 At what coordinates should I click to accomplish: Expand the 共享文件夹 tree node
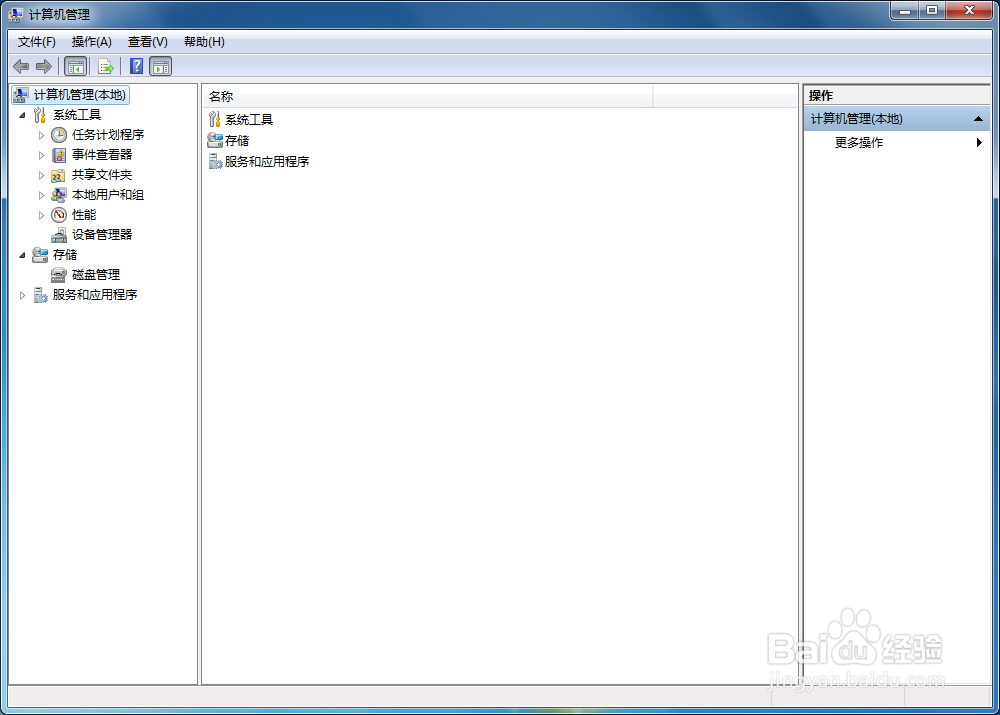(x=41, y=175)
